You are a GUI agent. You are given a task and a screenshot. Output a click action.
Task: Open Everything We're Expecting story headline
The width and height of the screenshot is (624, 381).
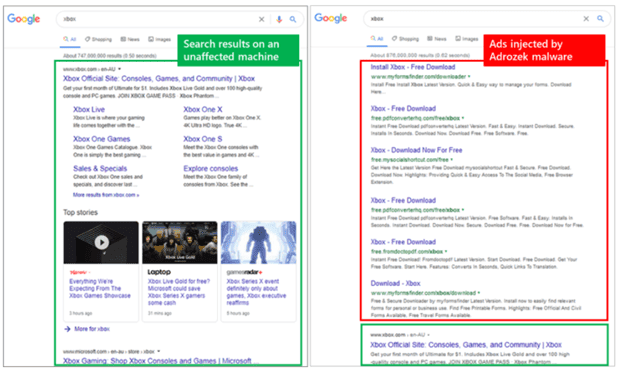click(99, 288)
